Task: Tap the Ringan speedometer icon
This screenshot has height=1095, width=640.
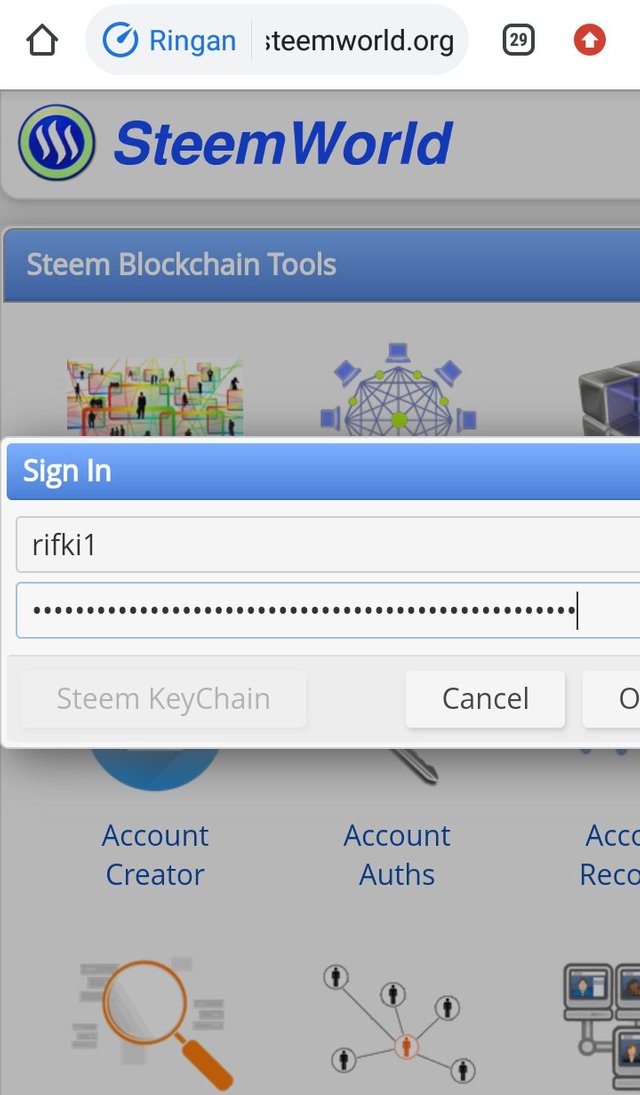Action: (x=119, y=41)
